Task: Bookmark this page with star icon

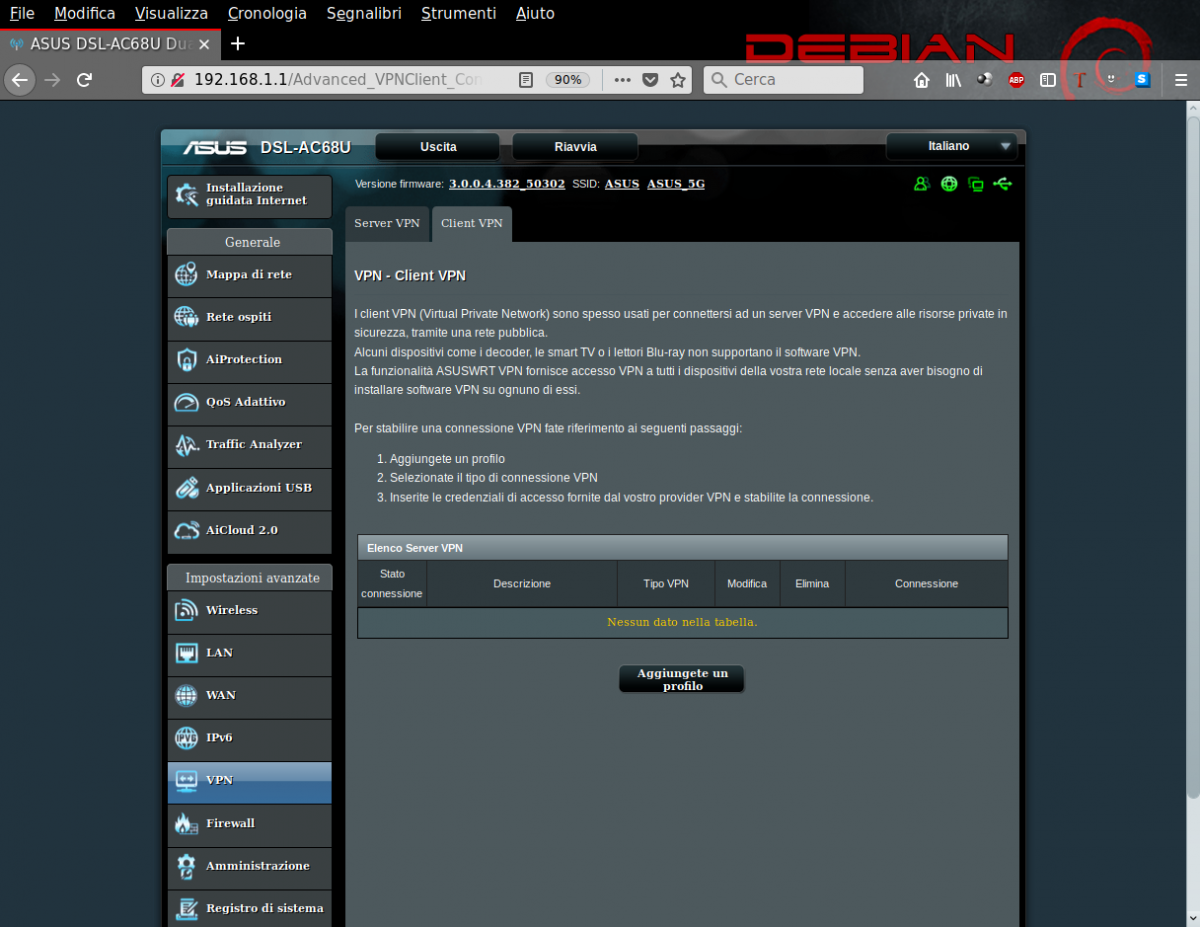Action: (x=678, y=80)
